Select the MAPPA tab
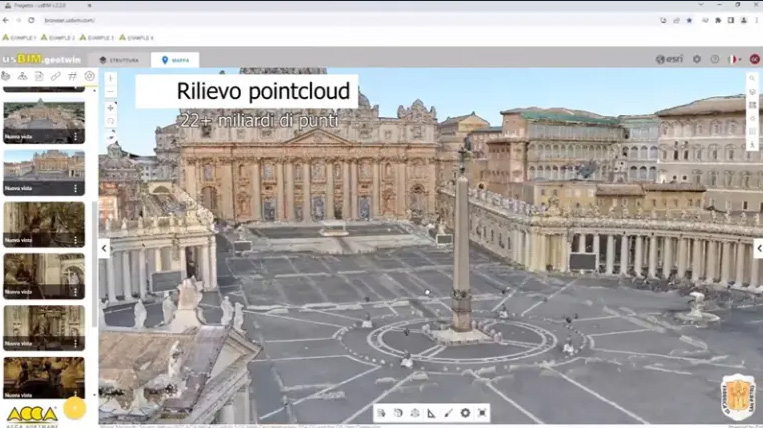763x428 pixels. (x=175, y=60)
